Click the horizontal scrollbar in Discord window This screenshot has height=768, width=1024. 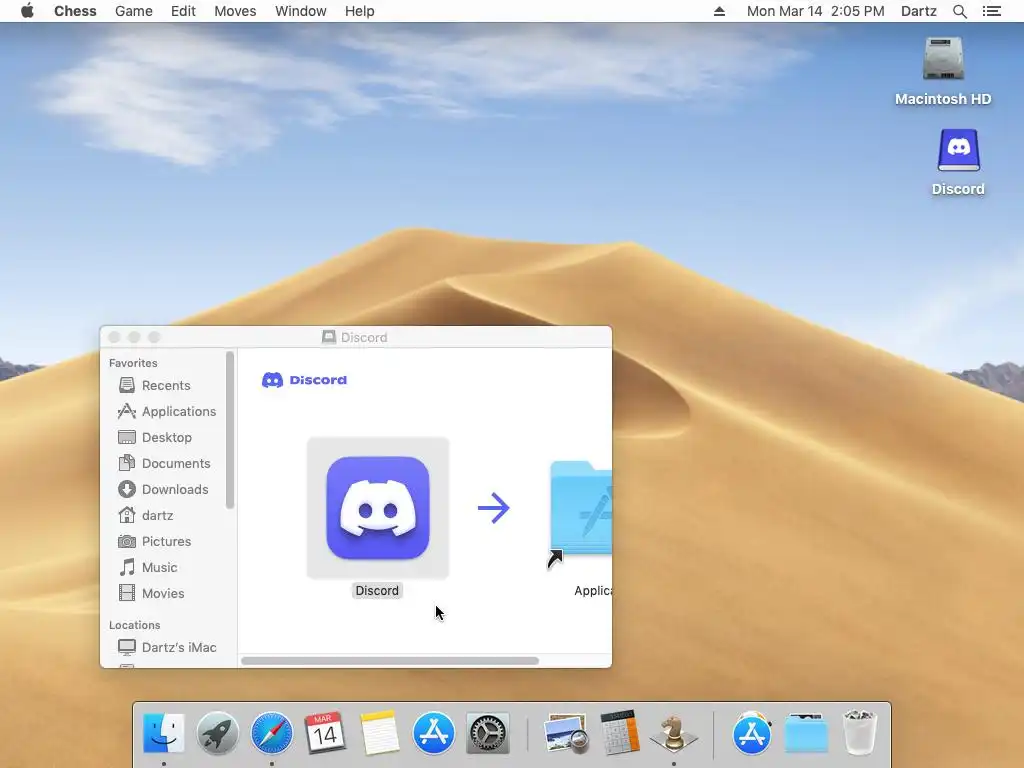pyautogui.click(x=390, y=661)
